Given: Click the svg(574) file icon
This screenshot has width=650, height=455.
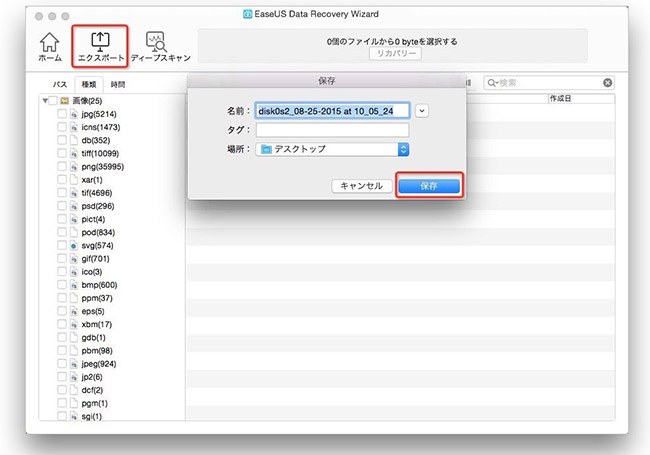Looking at the screenshot, I should coord(74,245).
